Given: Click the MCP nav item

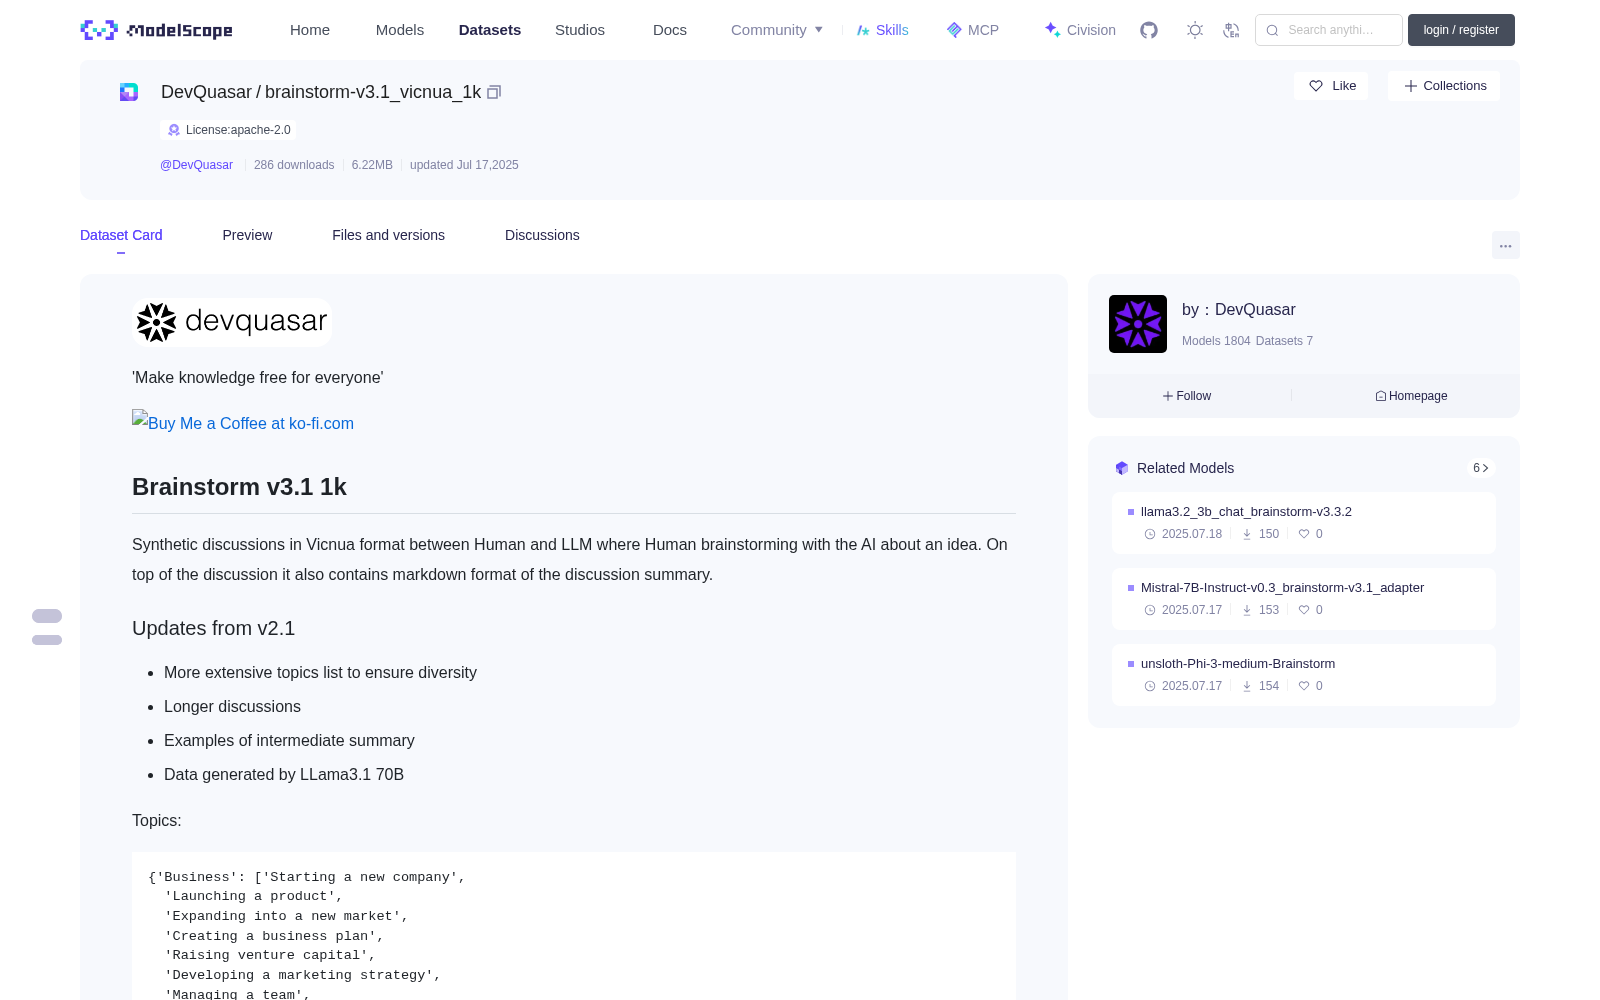Looking at the screenshot, I should 972,30.
